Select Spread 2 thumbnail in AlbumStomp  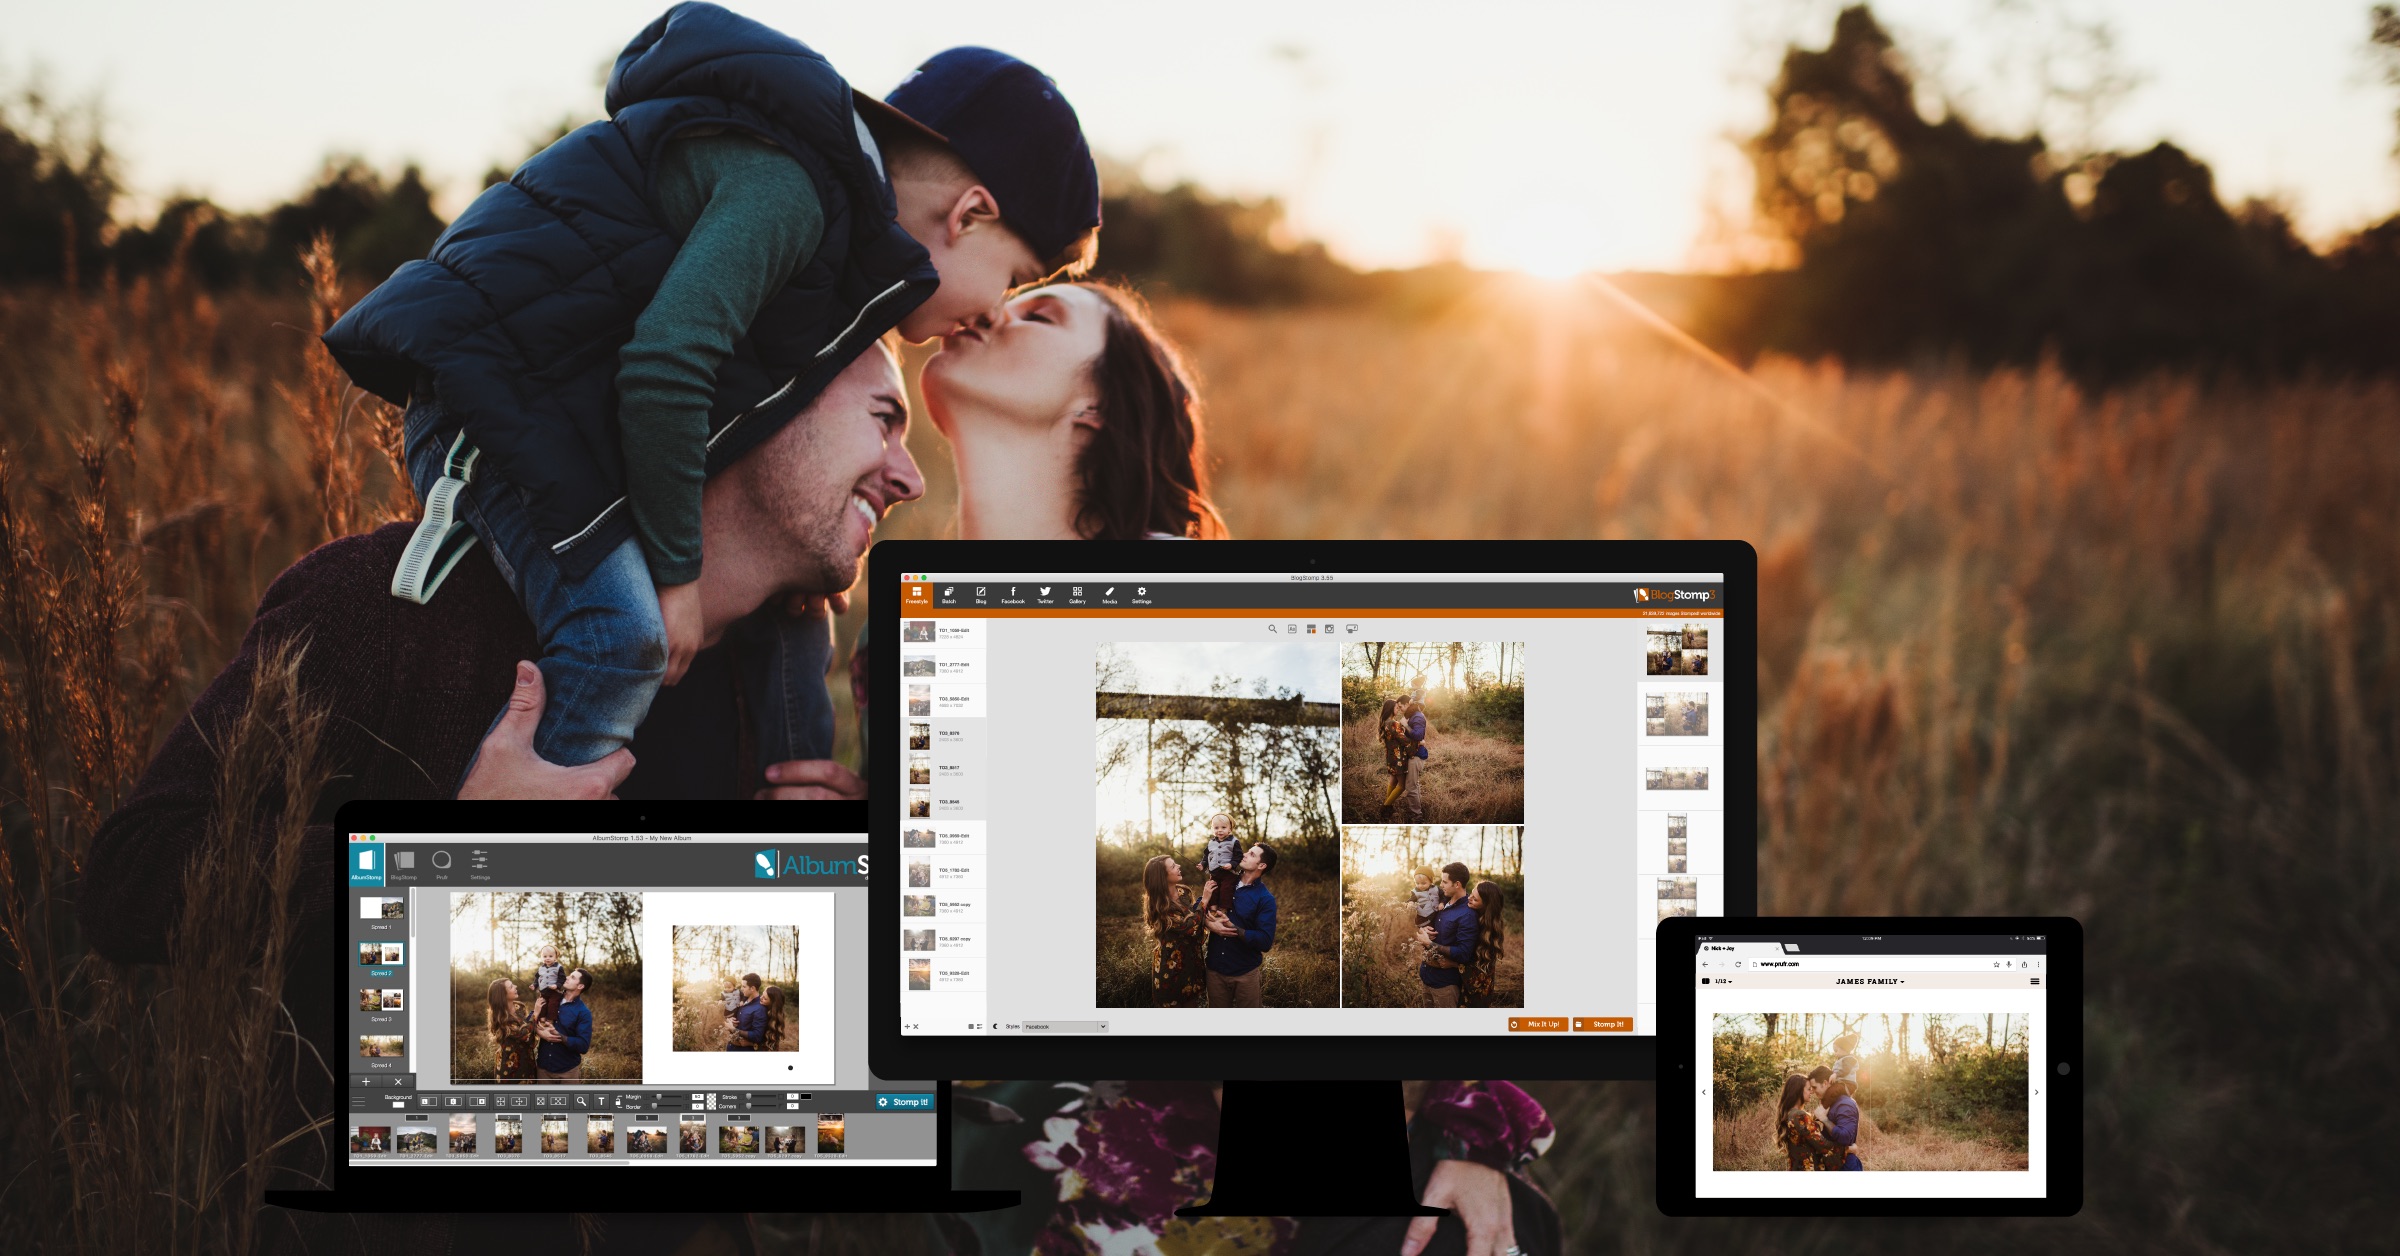tap(382, 954)
